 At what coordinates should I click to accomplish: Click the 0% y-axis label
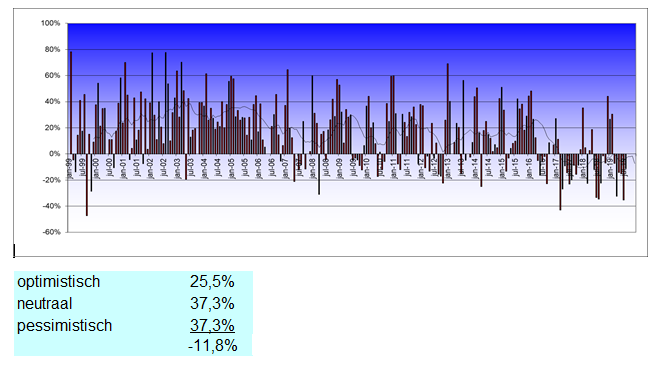[x=54, y=154]
